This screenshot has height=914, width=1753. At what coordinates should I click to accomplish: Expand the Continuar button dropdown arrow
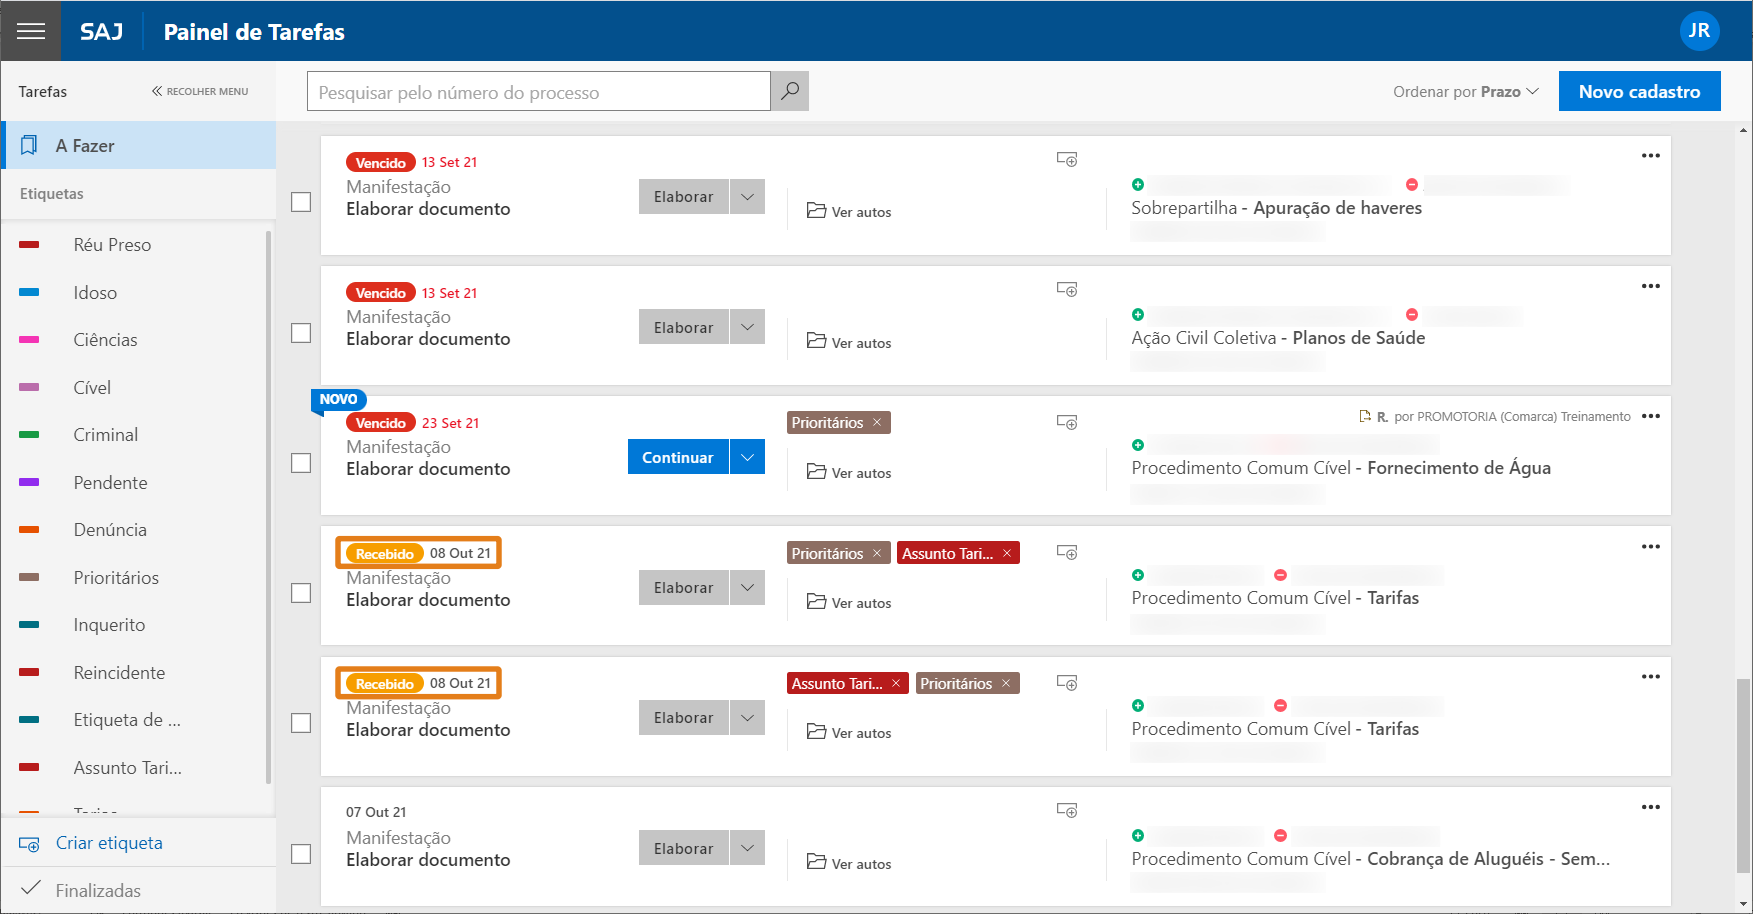(x=747, y=457)
